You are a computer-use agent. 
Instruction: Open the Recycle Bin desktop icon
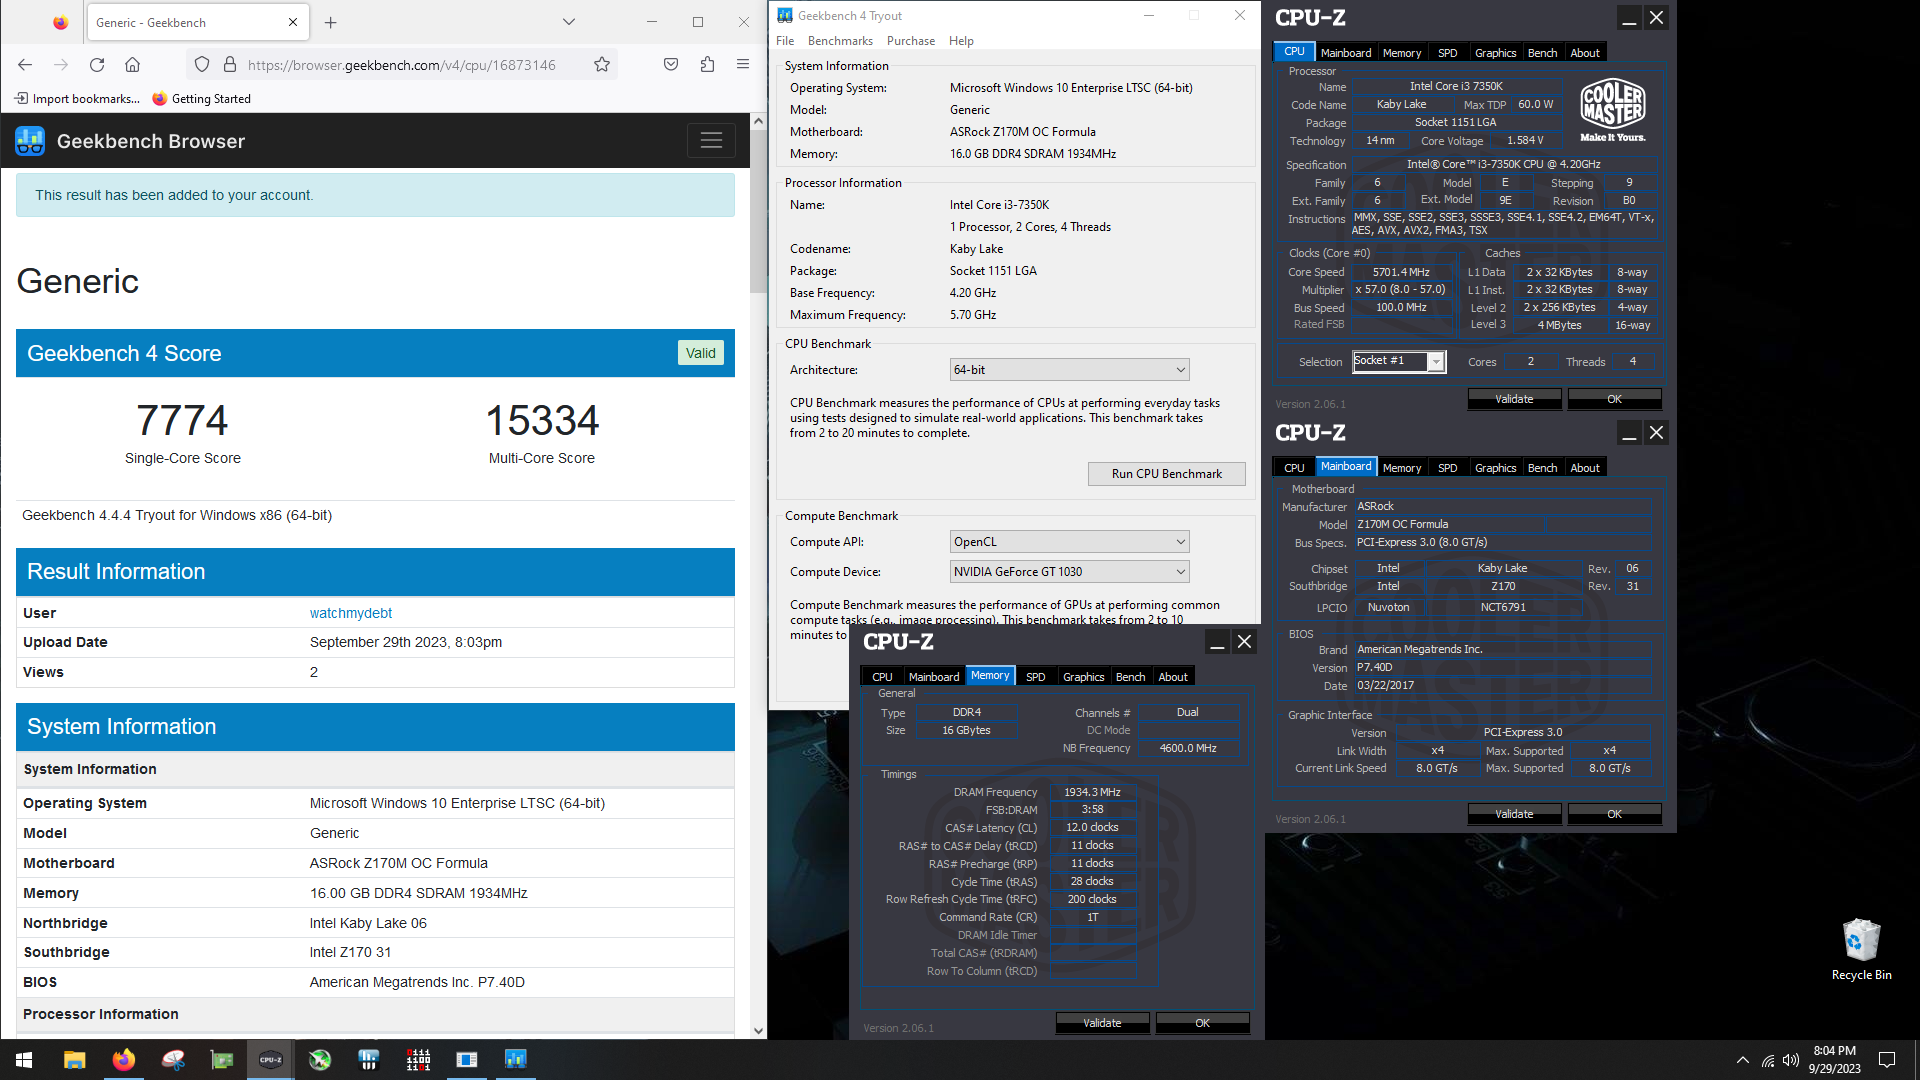coord(1861,950)
